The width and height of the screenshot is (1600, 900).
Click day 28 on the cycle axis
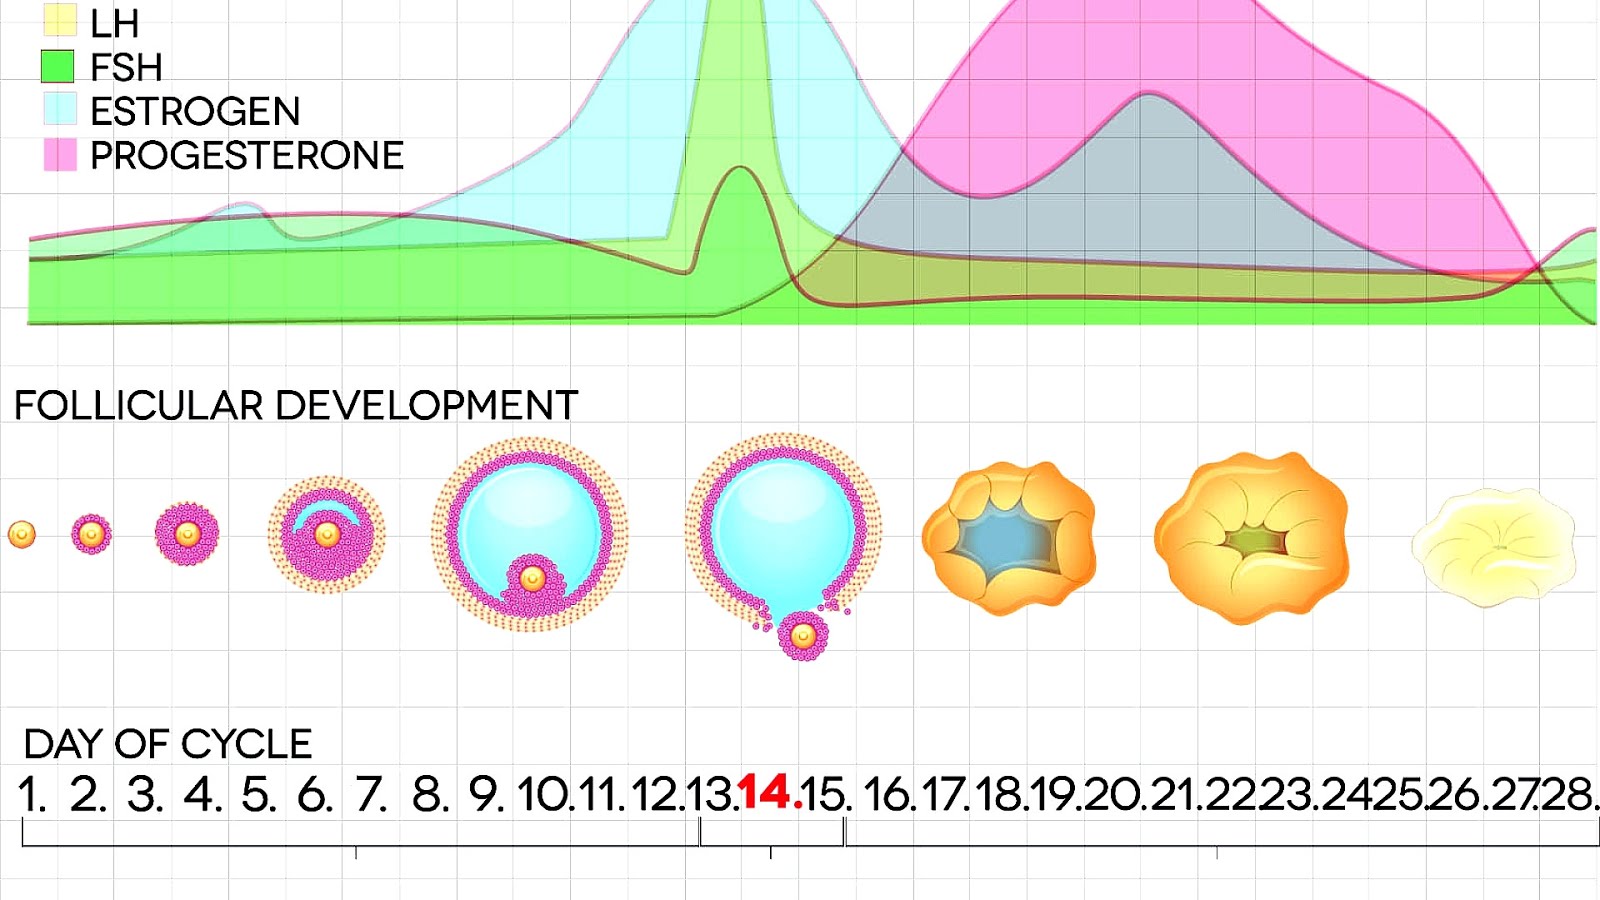(x=1569, y=795)
